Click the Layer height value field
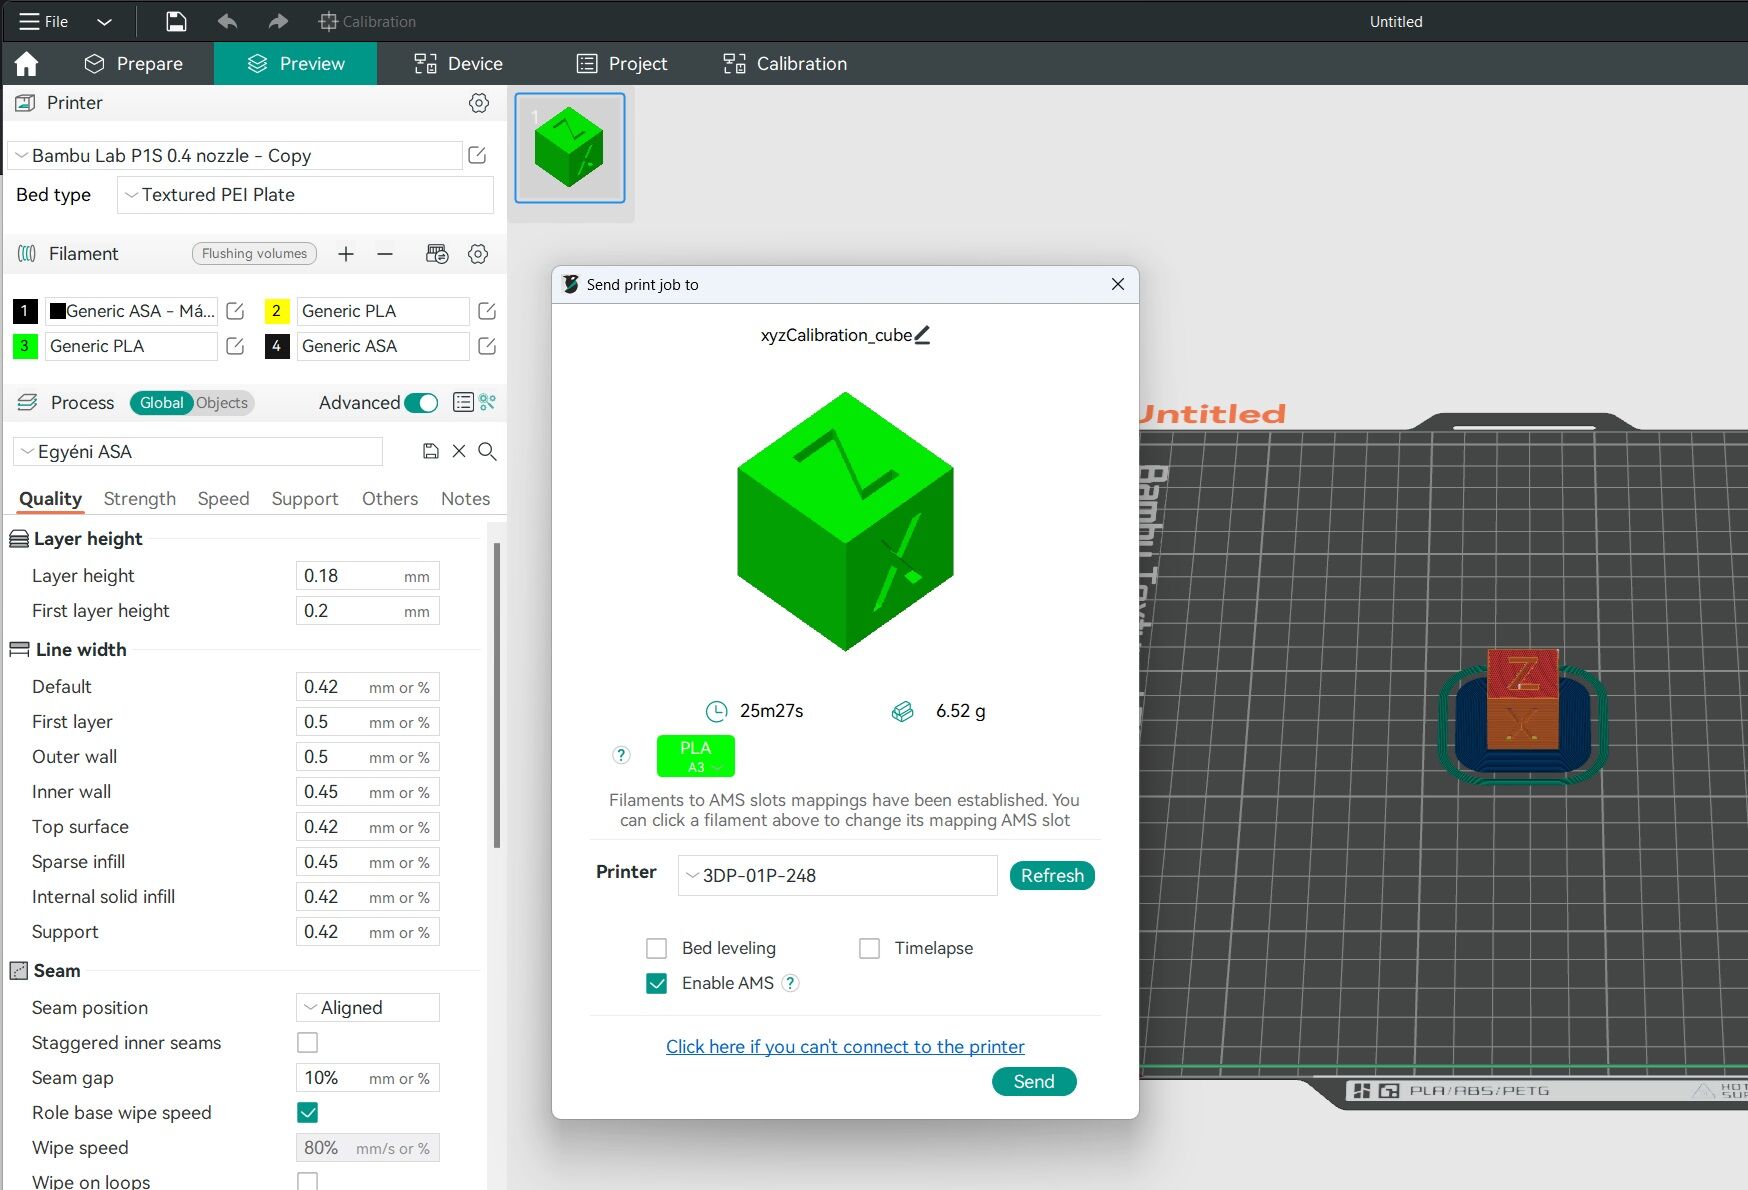 [368, 576]
